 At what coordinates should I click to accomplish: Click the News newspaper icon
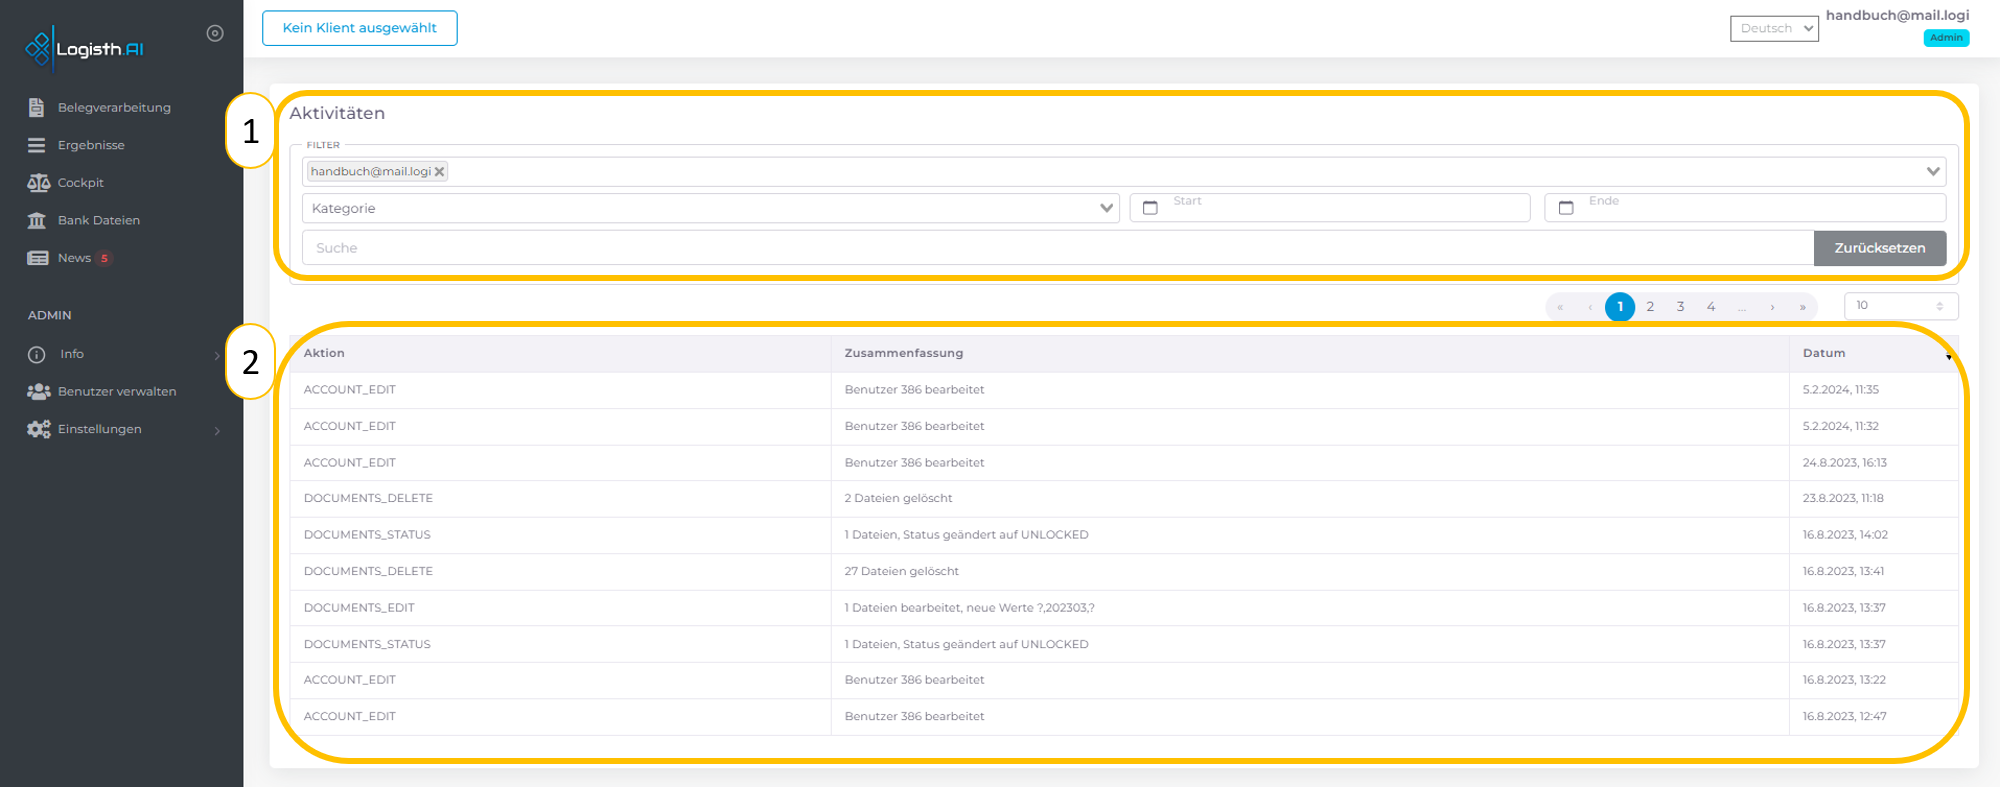(x=38, y=258)
